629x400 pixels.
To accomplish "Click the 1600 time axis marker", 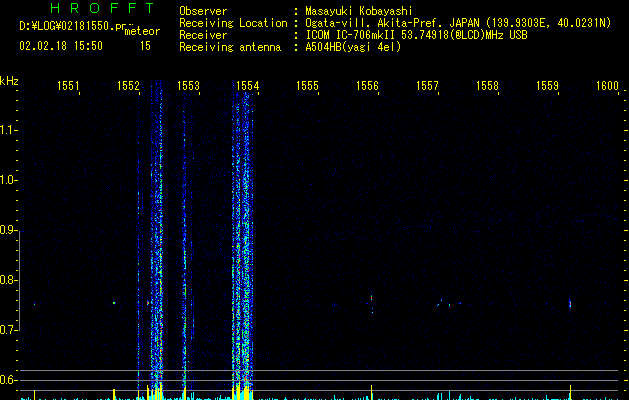I will [x=607, y=86].
